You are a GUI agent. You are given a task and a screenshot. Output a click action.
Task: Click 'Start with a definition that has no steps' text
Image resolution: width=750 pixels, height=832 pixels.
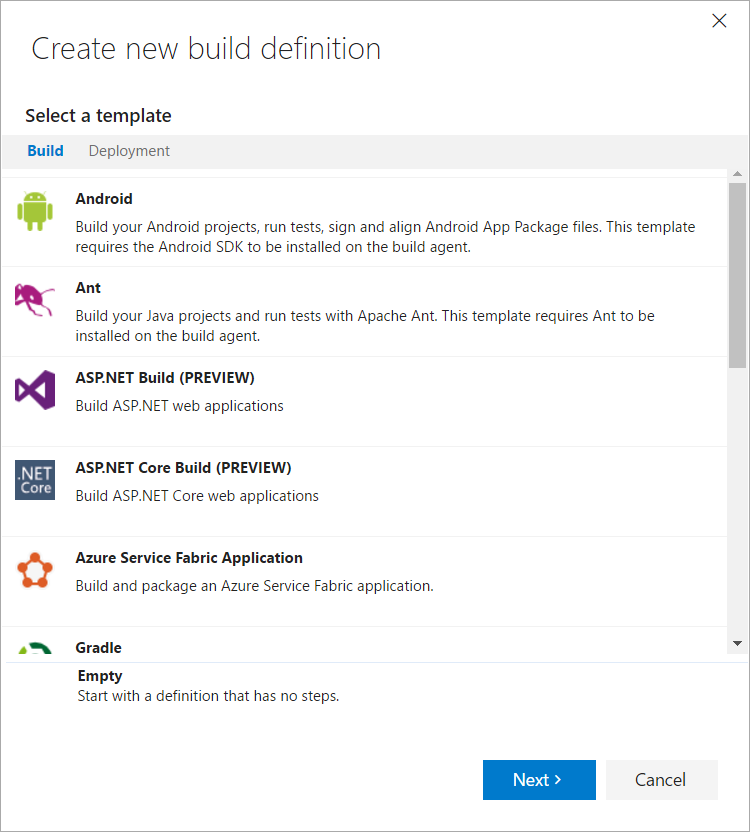[208, 696]
